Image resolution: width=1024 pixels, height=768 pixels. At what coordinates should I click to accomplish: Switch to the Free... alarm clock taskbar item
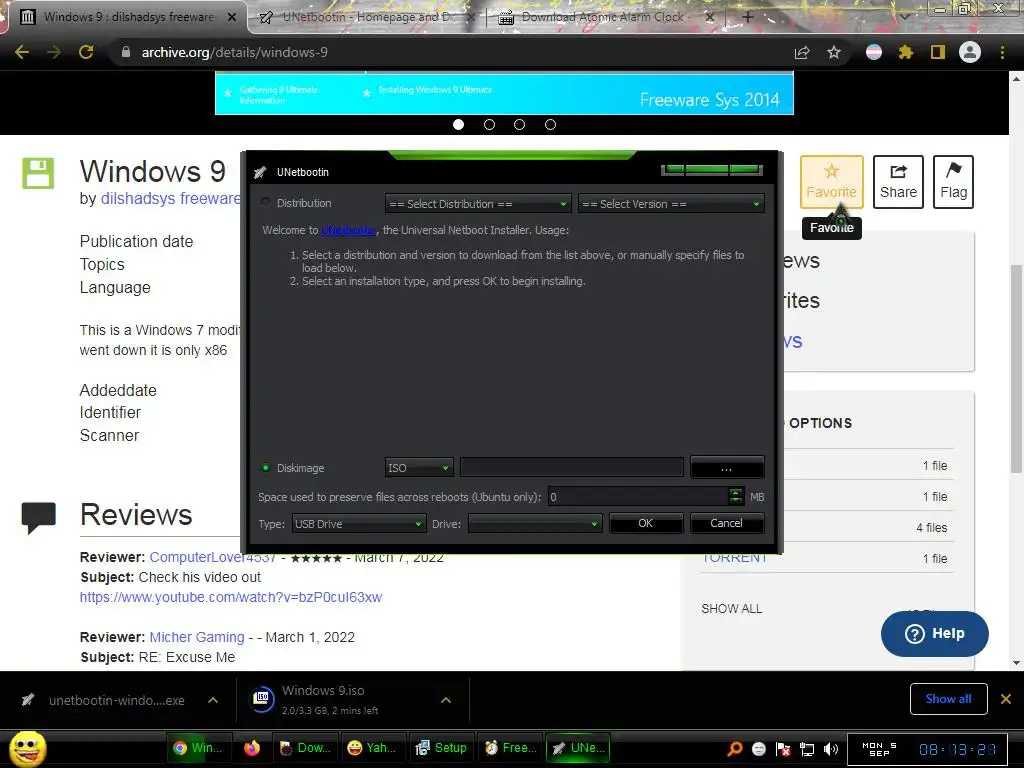pos(510,748)
